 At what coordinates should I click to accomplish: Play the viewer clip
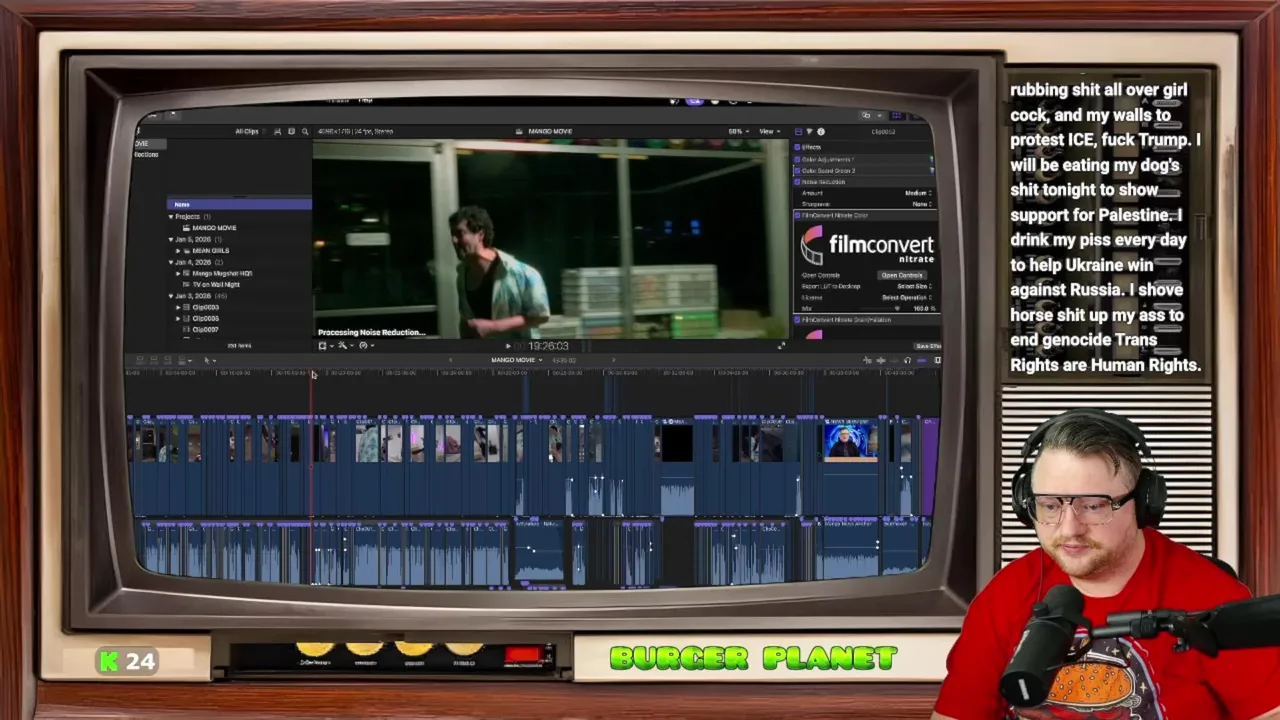508,346
